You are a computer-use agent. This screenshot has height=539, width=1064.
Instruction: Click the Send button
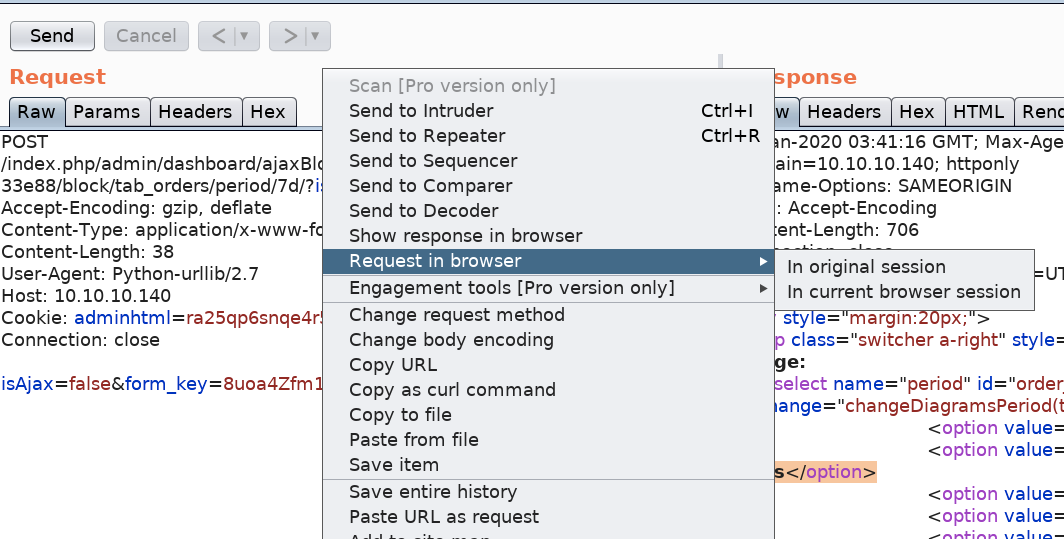[52, 36]
